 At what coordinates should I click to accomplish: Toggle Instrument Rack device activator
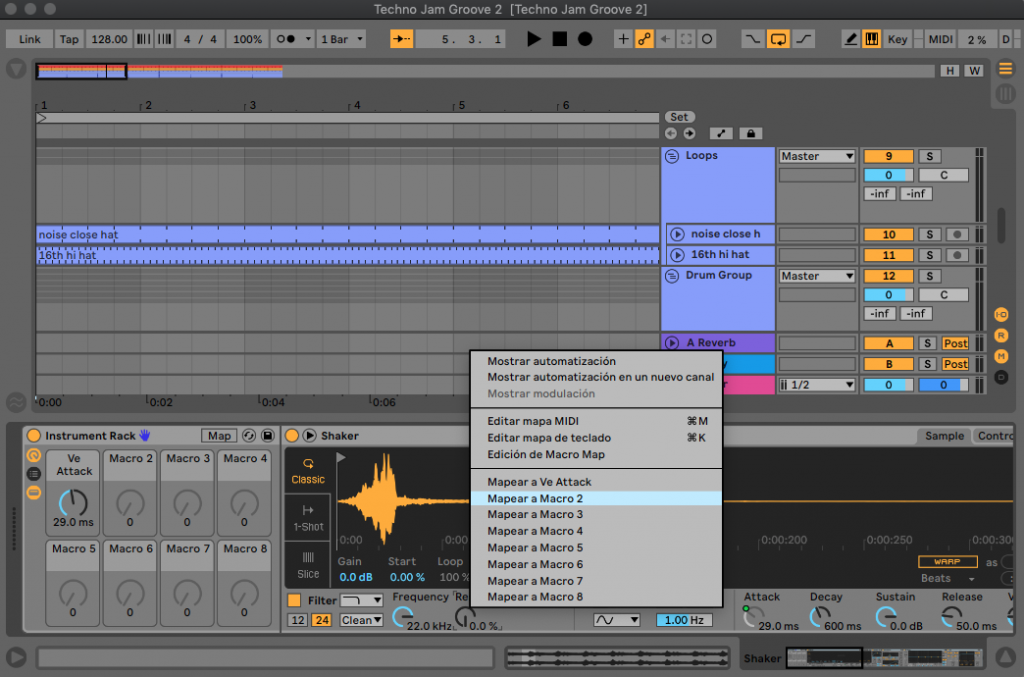pos(34,435)
